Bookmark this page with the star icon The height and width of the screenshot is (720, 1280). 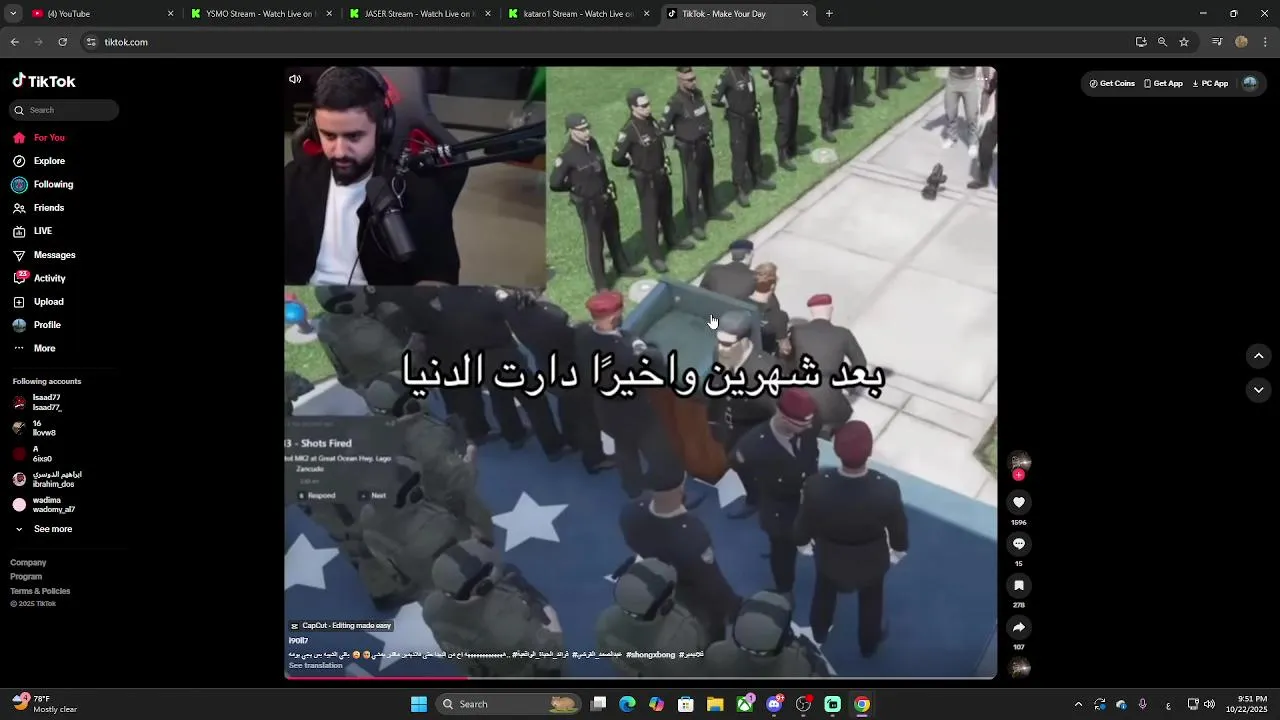coord(1184,42)
